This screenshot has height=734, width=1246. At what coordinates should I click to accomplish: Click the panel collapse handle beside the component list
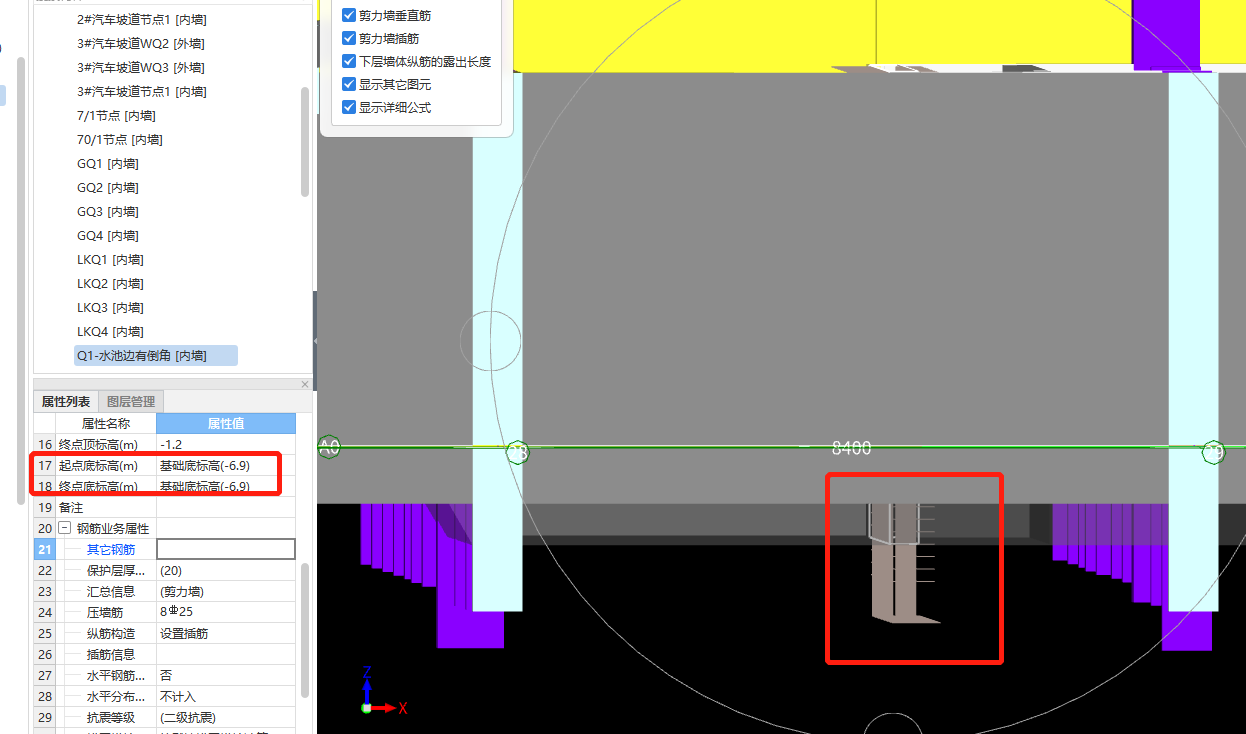(x=316, y=341)
